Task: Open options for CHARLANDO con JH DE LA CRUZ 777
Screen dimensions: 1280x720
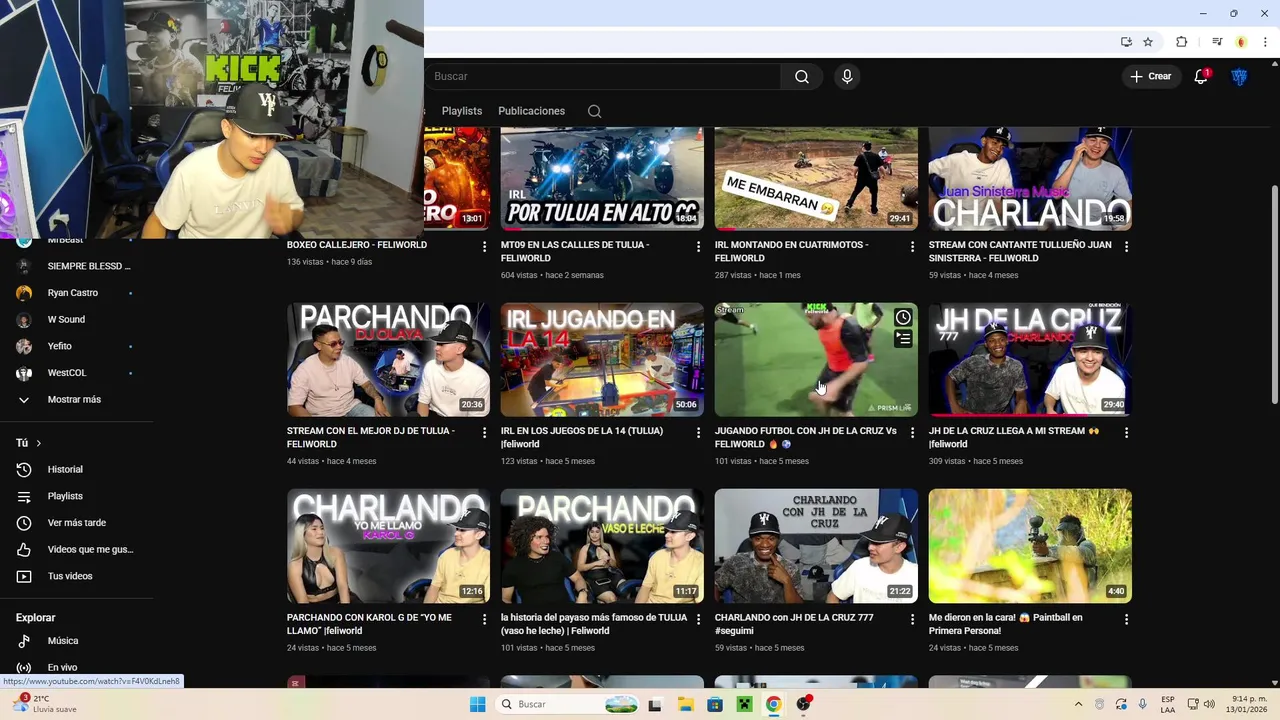Action: [912, 619]
